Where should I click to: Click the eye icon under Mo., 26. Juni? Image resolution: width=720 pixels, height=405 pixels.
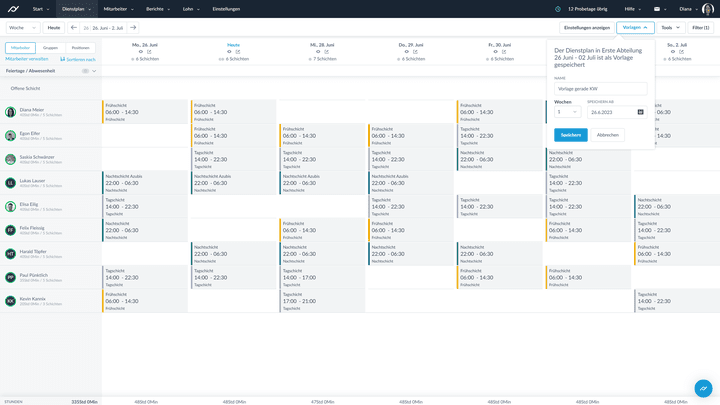click(141, 52)
